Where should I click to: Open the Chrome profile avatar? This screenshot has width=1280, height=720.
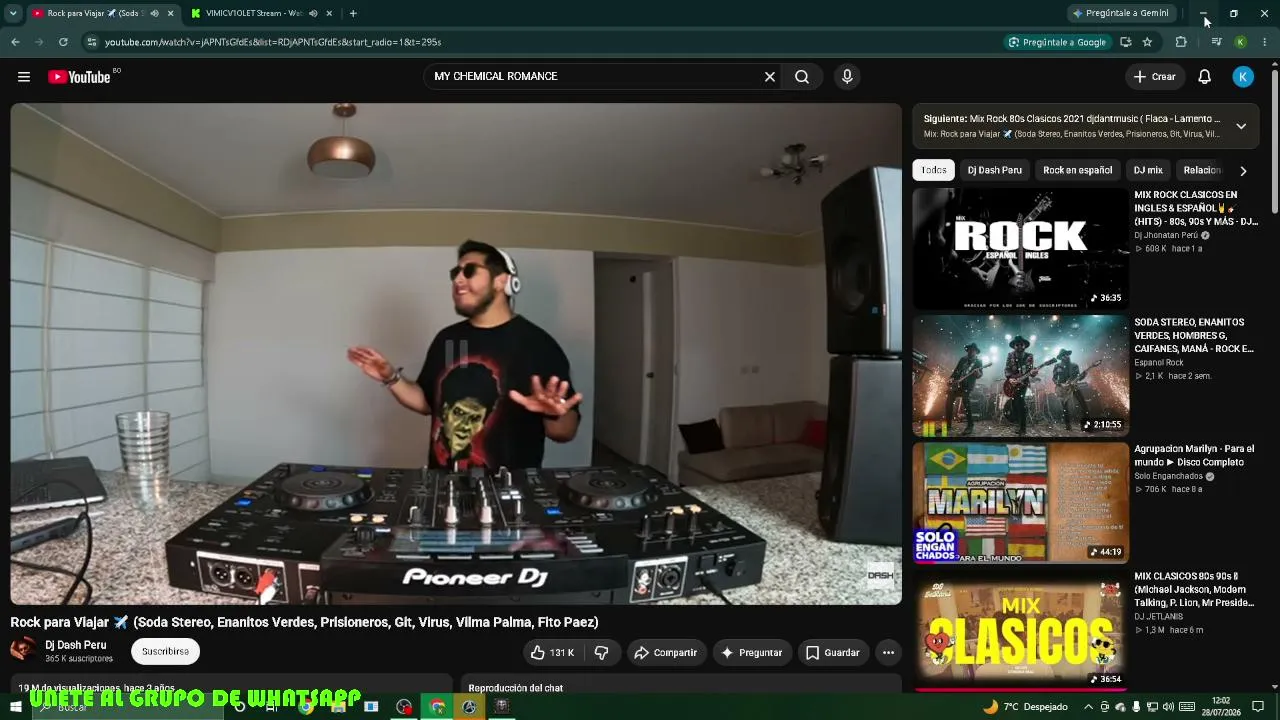tap(1240, 42)
